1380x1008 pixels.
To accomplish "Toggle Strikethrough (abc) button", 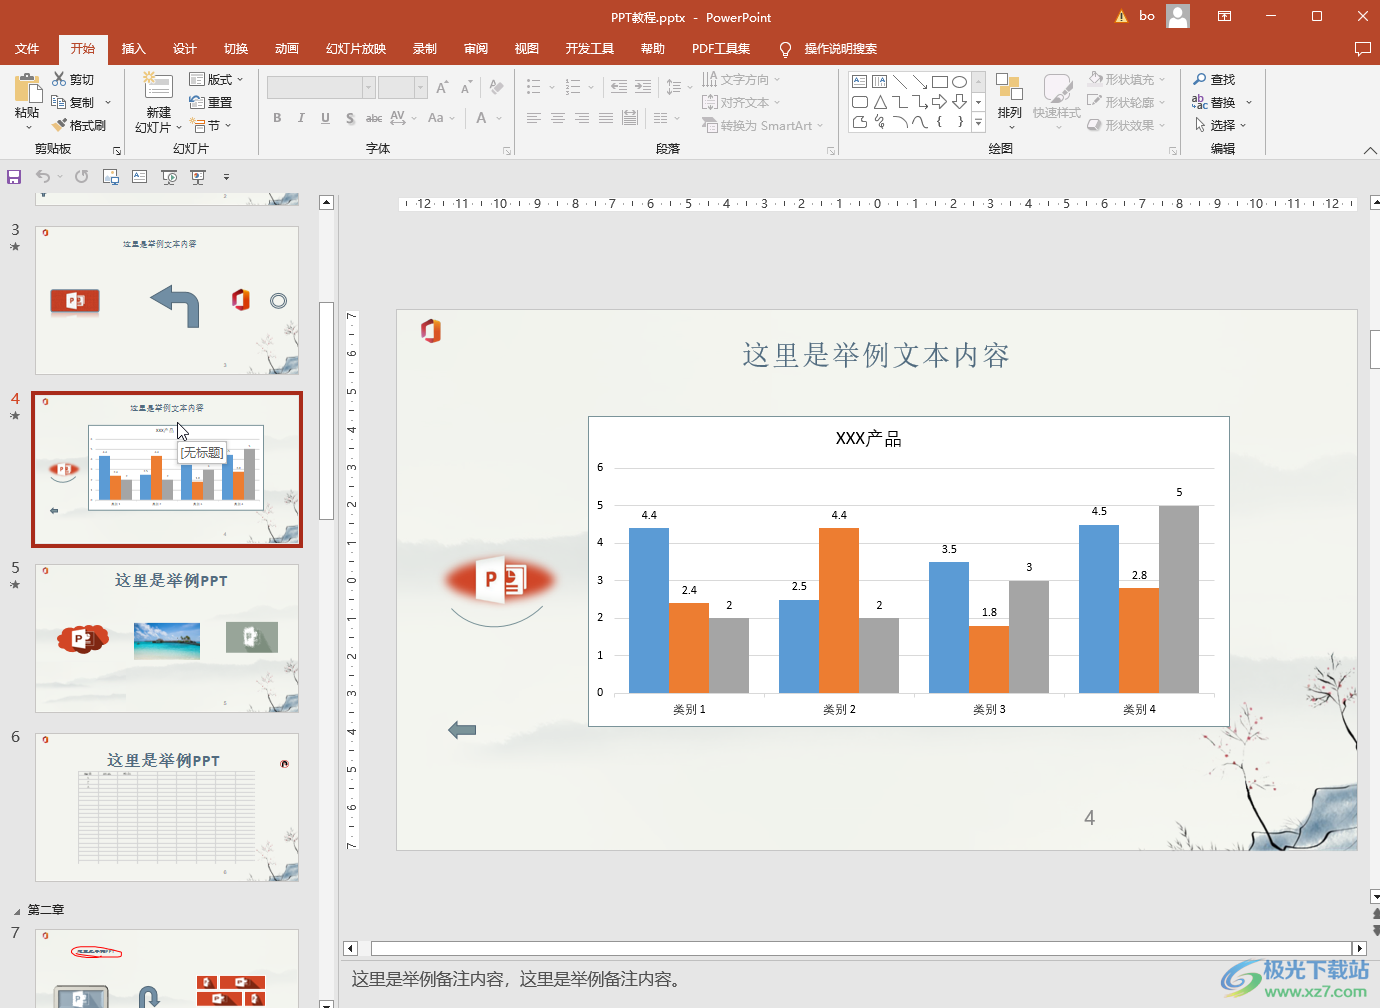I will point(374,118).
